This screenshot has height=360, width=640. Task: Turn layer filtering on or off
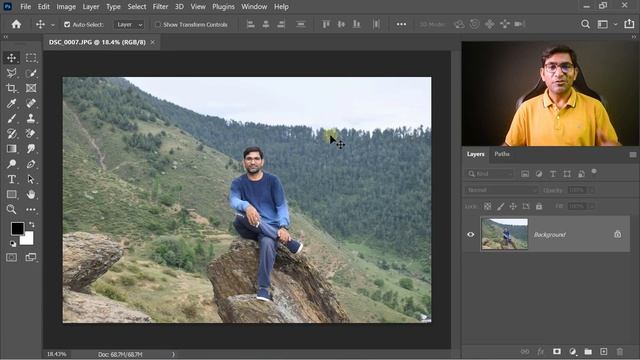(x=594, y=172)
